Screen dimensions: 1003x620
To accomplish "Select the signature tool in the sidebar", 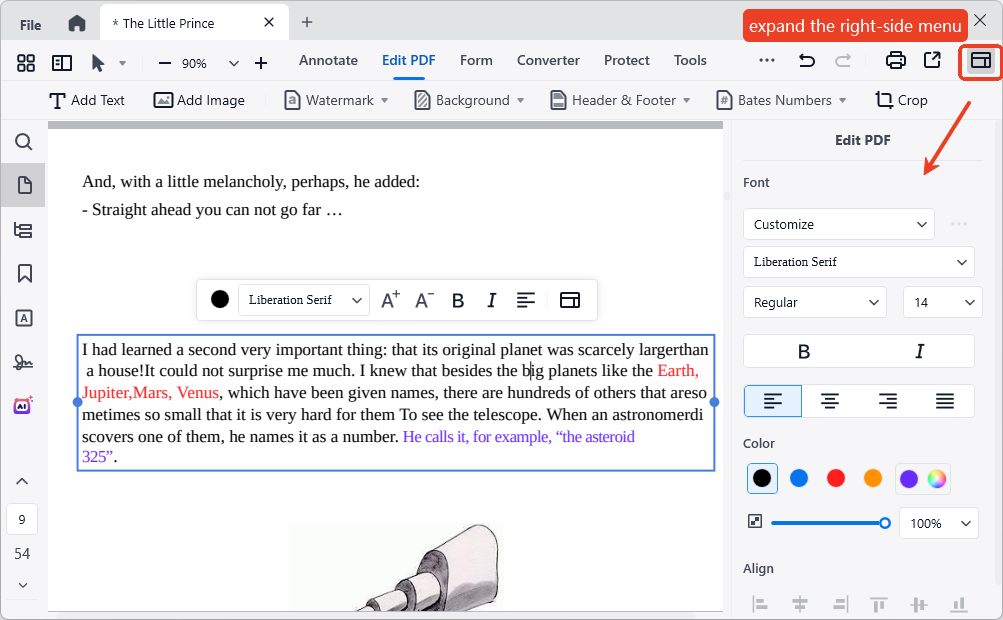I will (x=23, y=362).
